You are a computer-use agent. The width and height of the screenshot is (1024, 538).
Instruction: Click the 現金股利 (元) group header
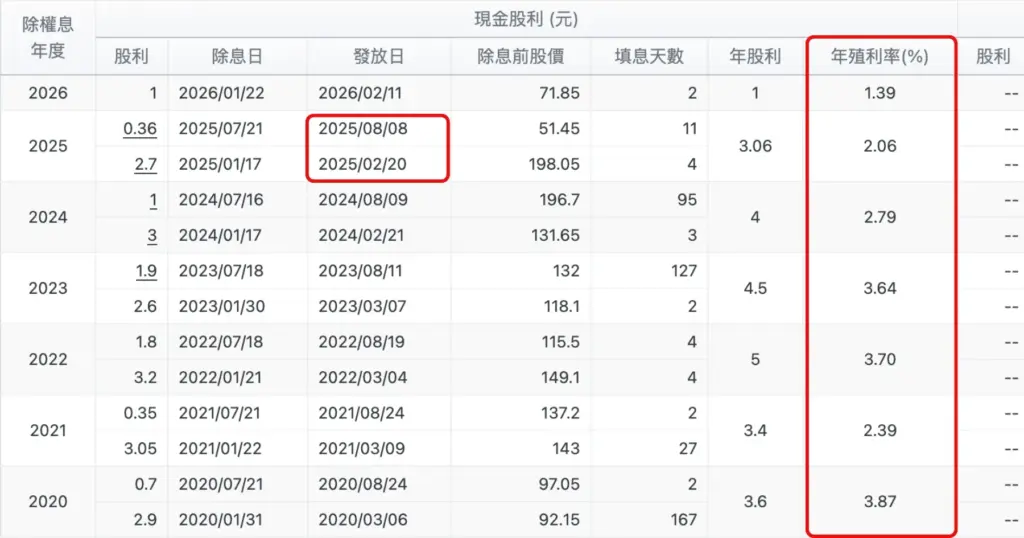(526, 19)
